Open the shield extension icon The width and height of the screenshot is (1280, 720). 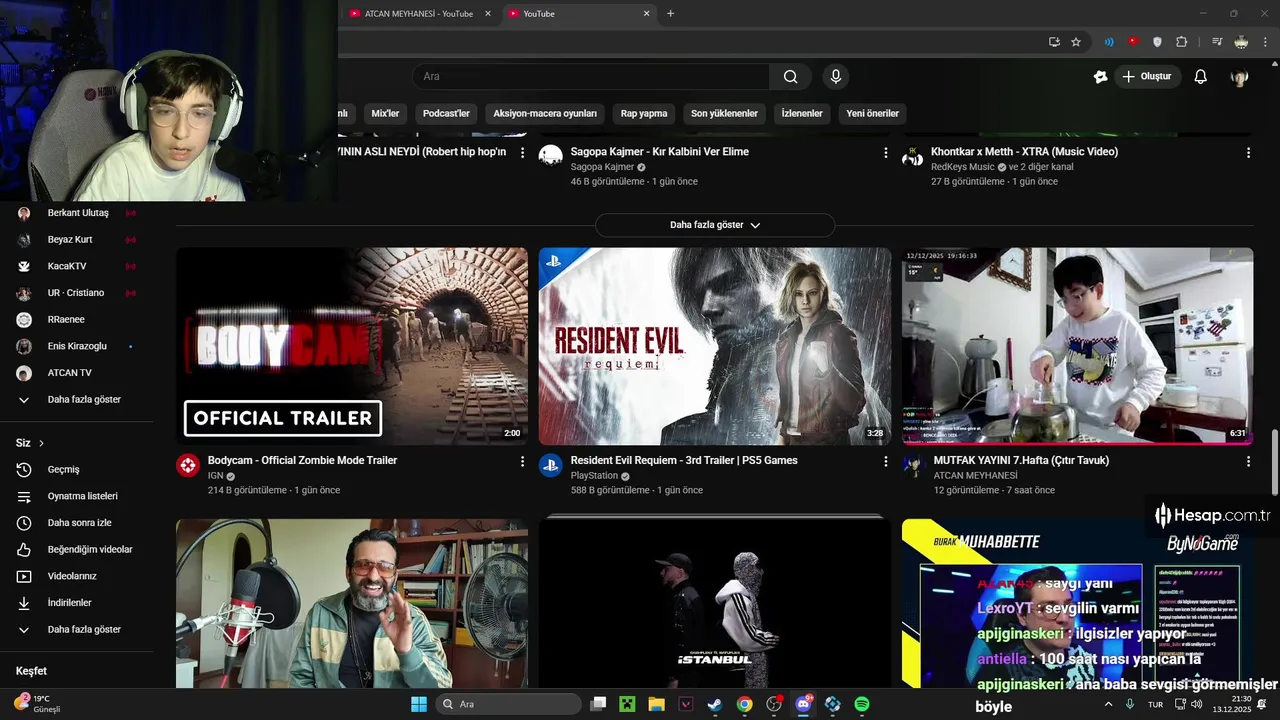pos(1157,42)
